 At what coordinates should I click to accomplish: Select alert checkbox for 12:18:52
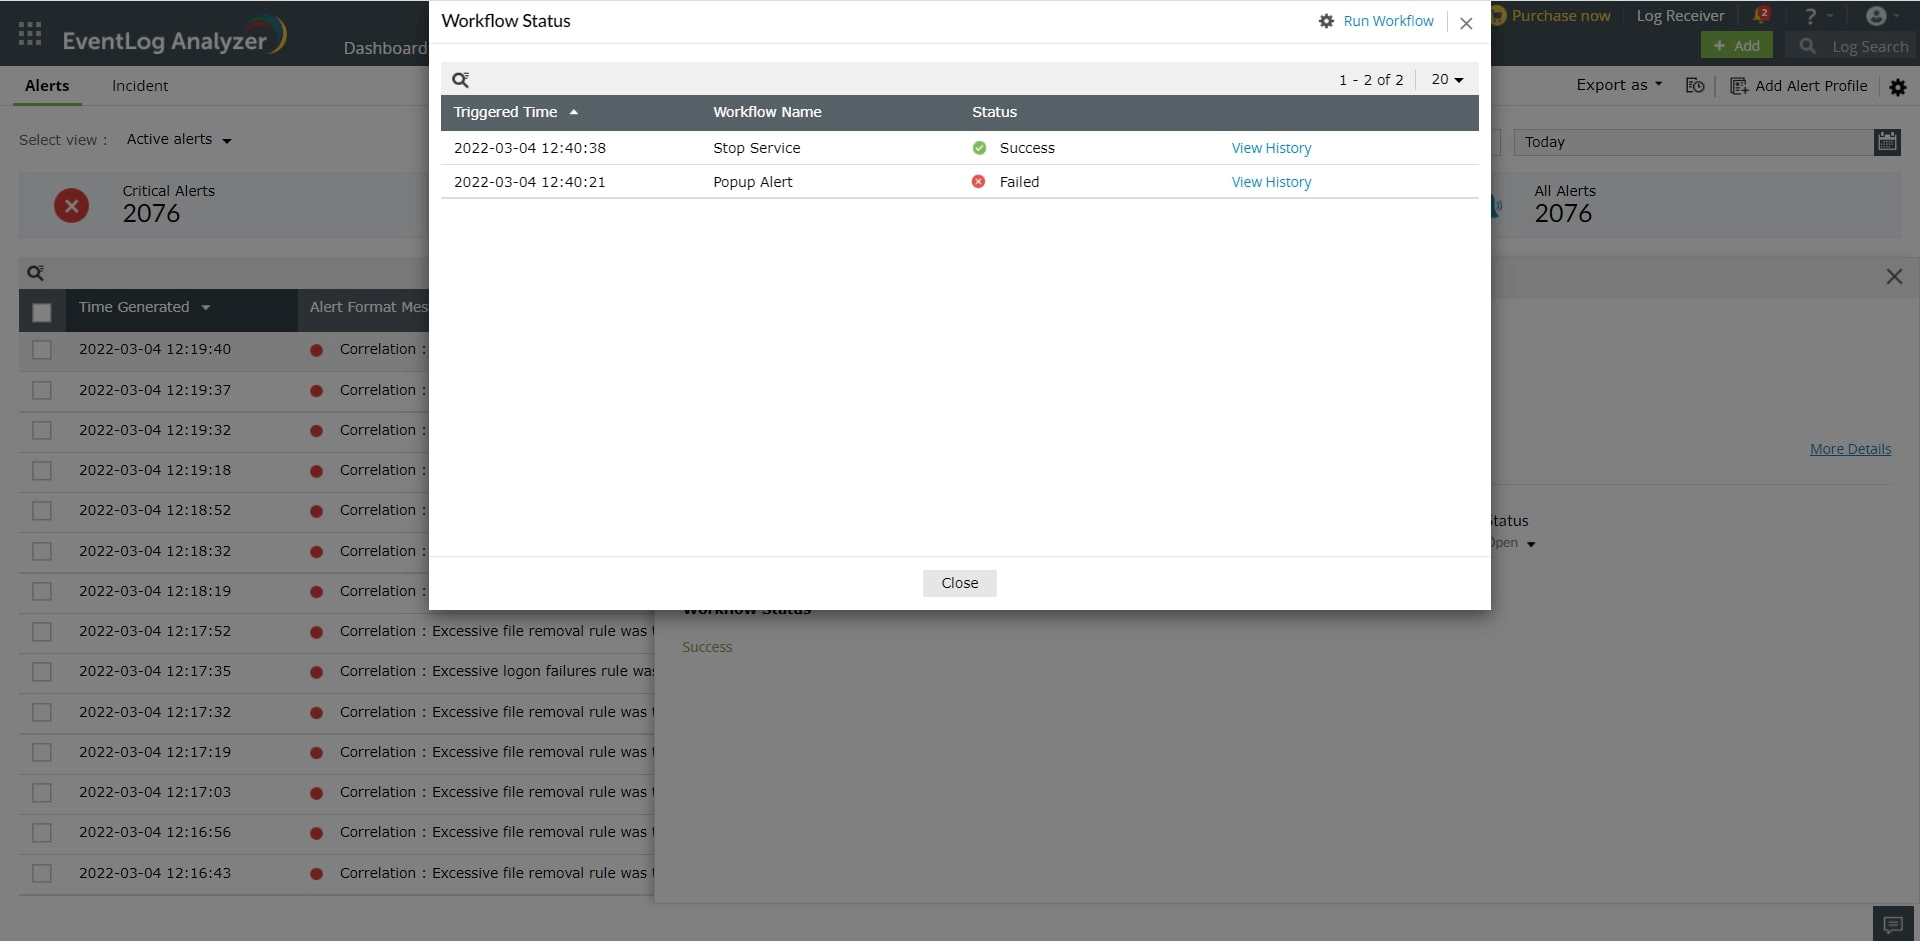click(42, 511)
